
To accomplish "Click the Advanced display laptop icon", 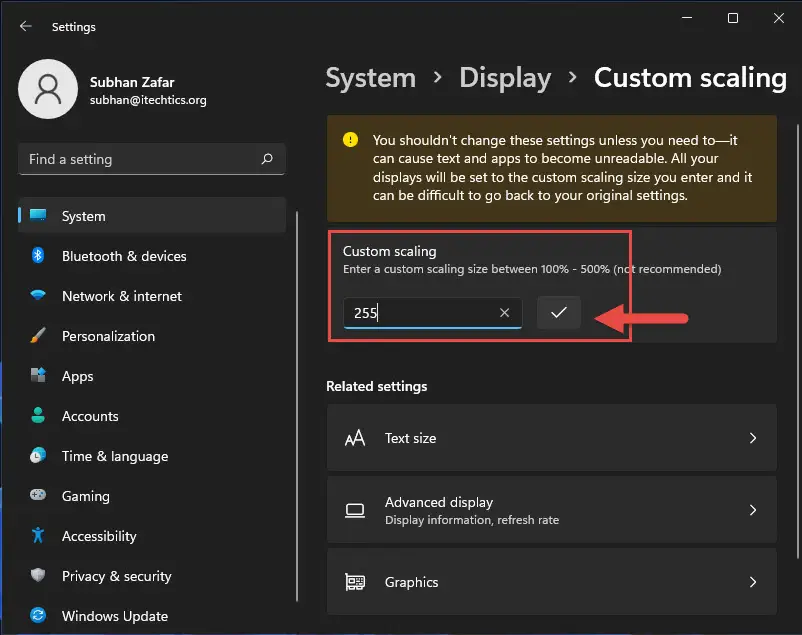I will click(x=355, y=510).
